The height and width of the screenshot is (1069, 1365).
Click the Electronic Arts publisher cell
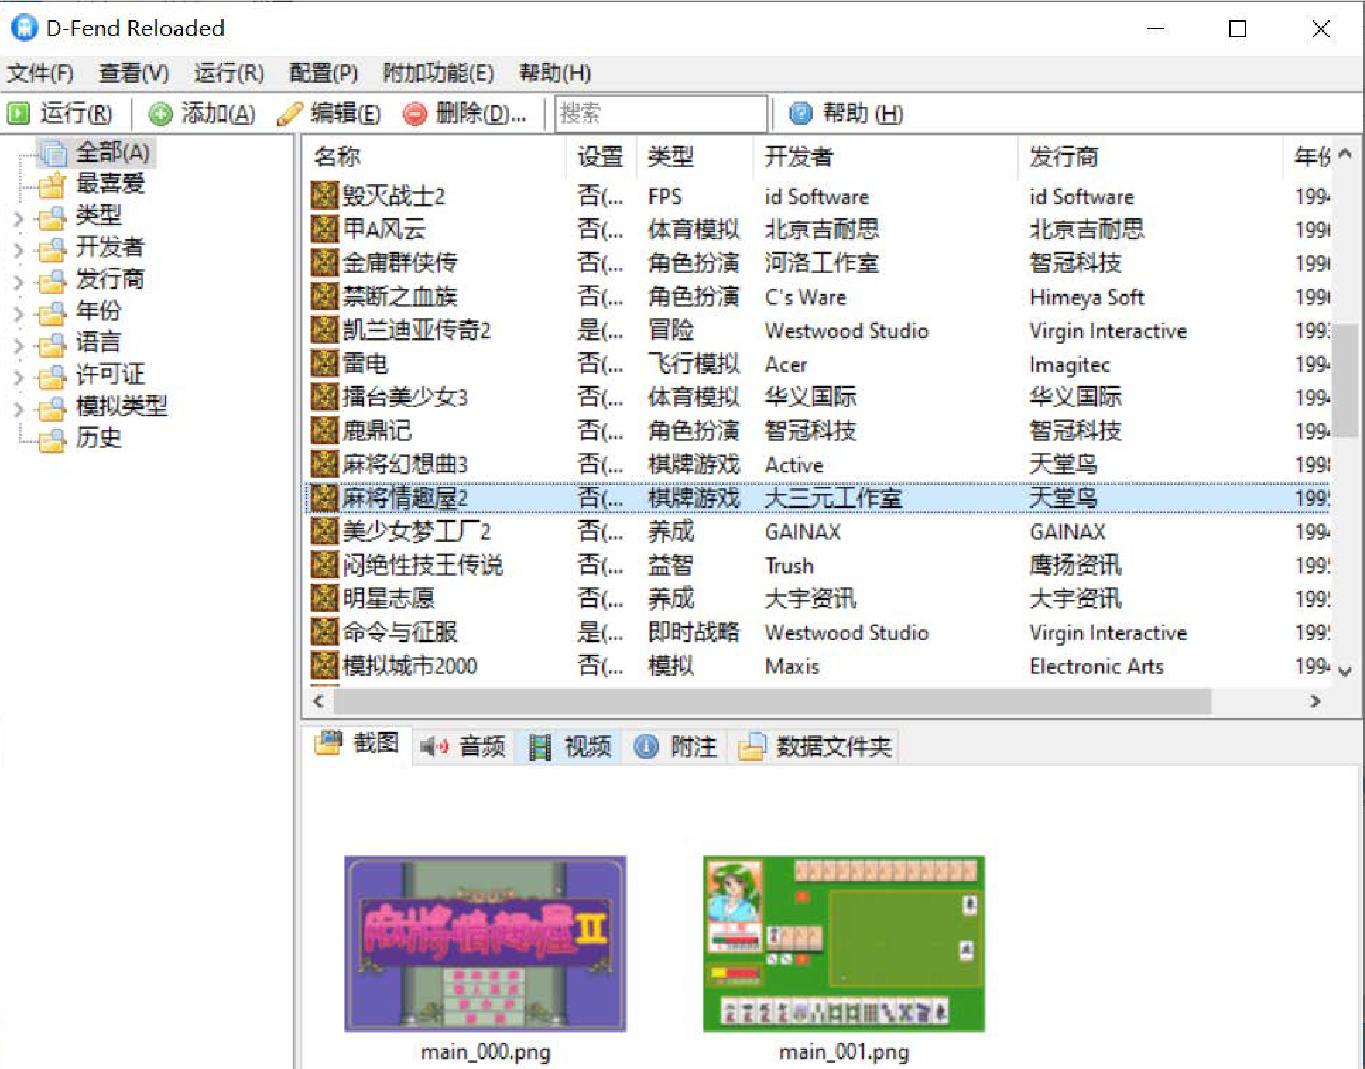point(1097,666)
